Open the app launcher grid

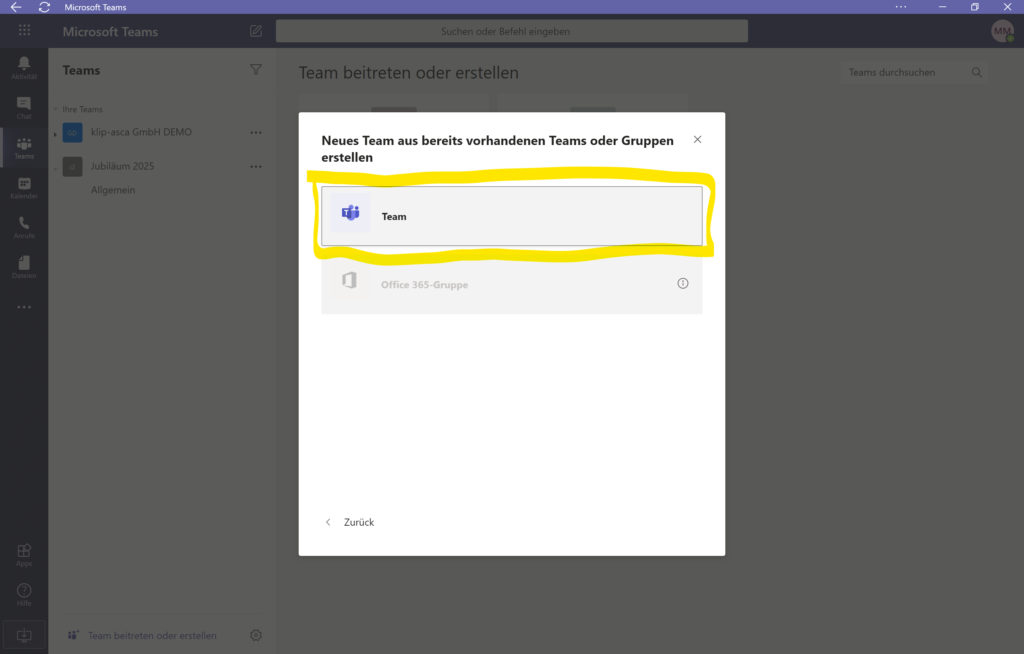[x=24, y=31]
